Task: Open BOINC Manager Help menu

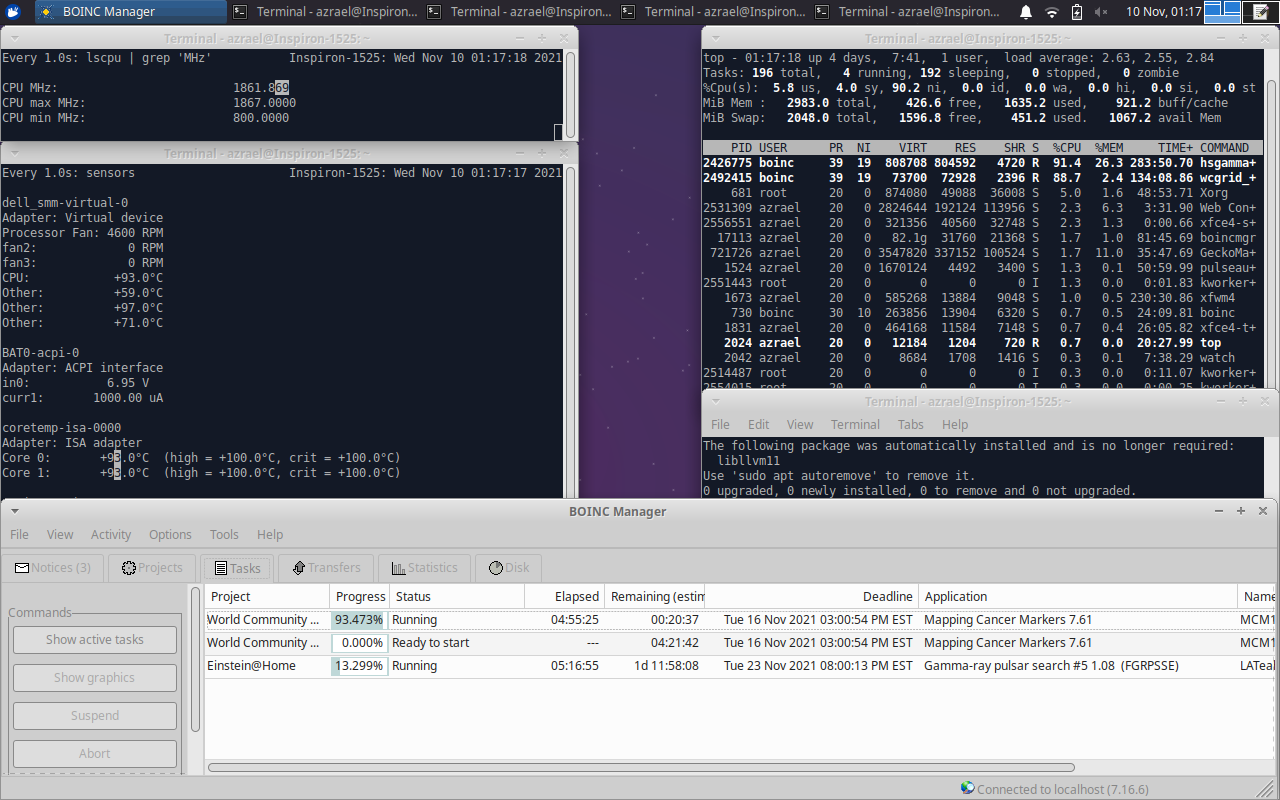Action: (270, 534)
